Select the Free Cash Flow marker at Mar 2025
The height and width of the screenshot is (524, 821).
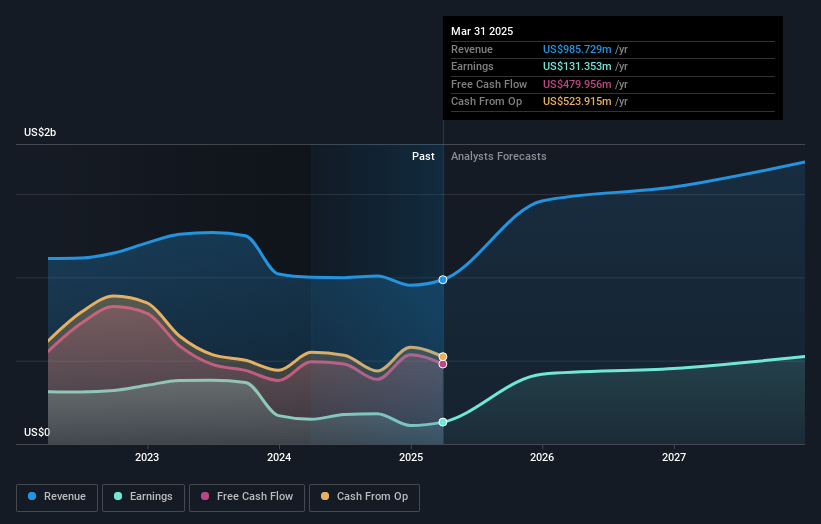click(x=443, y=364)
